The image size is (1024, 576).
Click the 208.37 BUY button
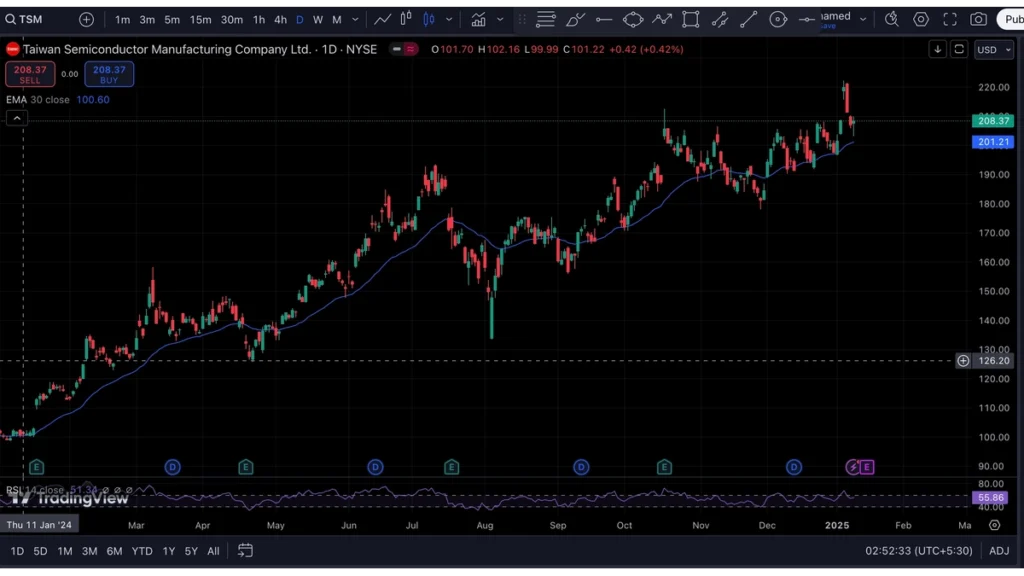(109, 74)
